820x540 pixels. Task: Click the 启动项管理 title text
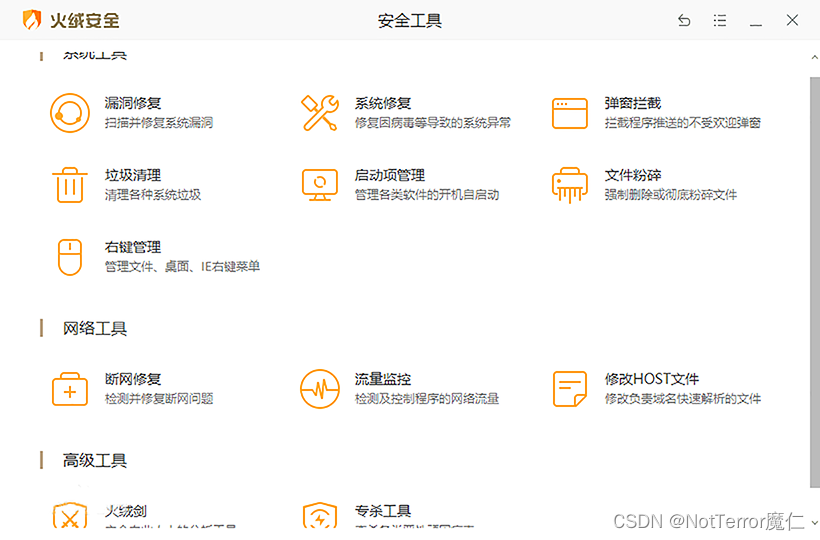[390, 175]
